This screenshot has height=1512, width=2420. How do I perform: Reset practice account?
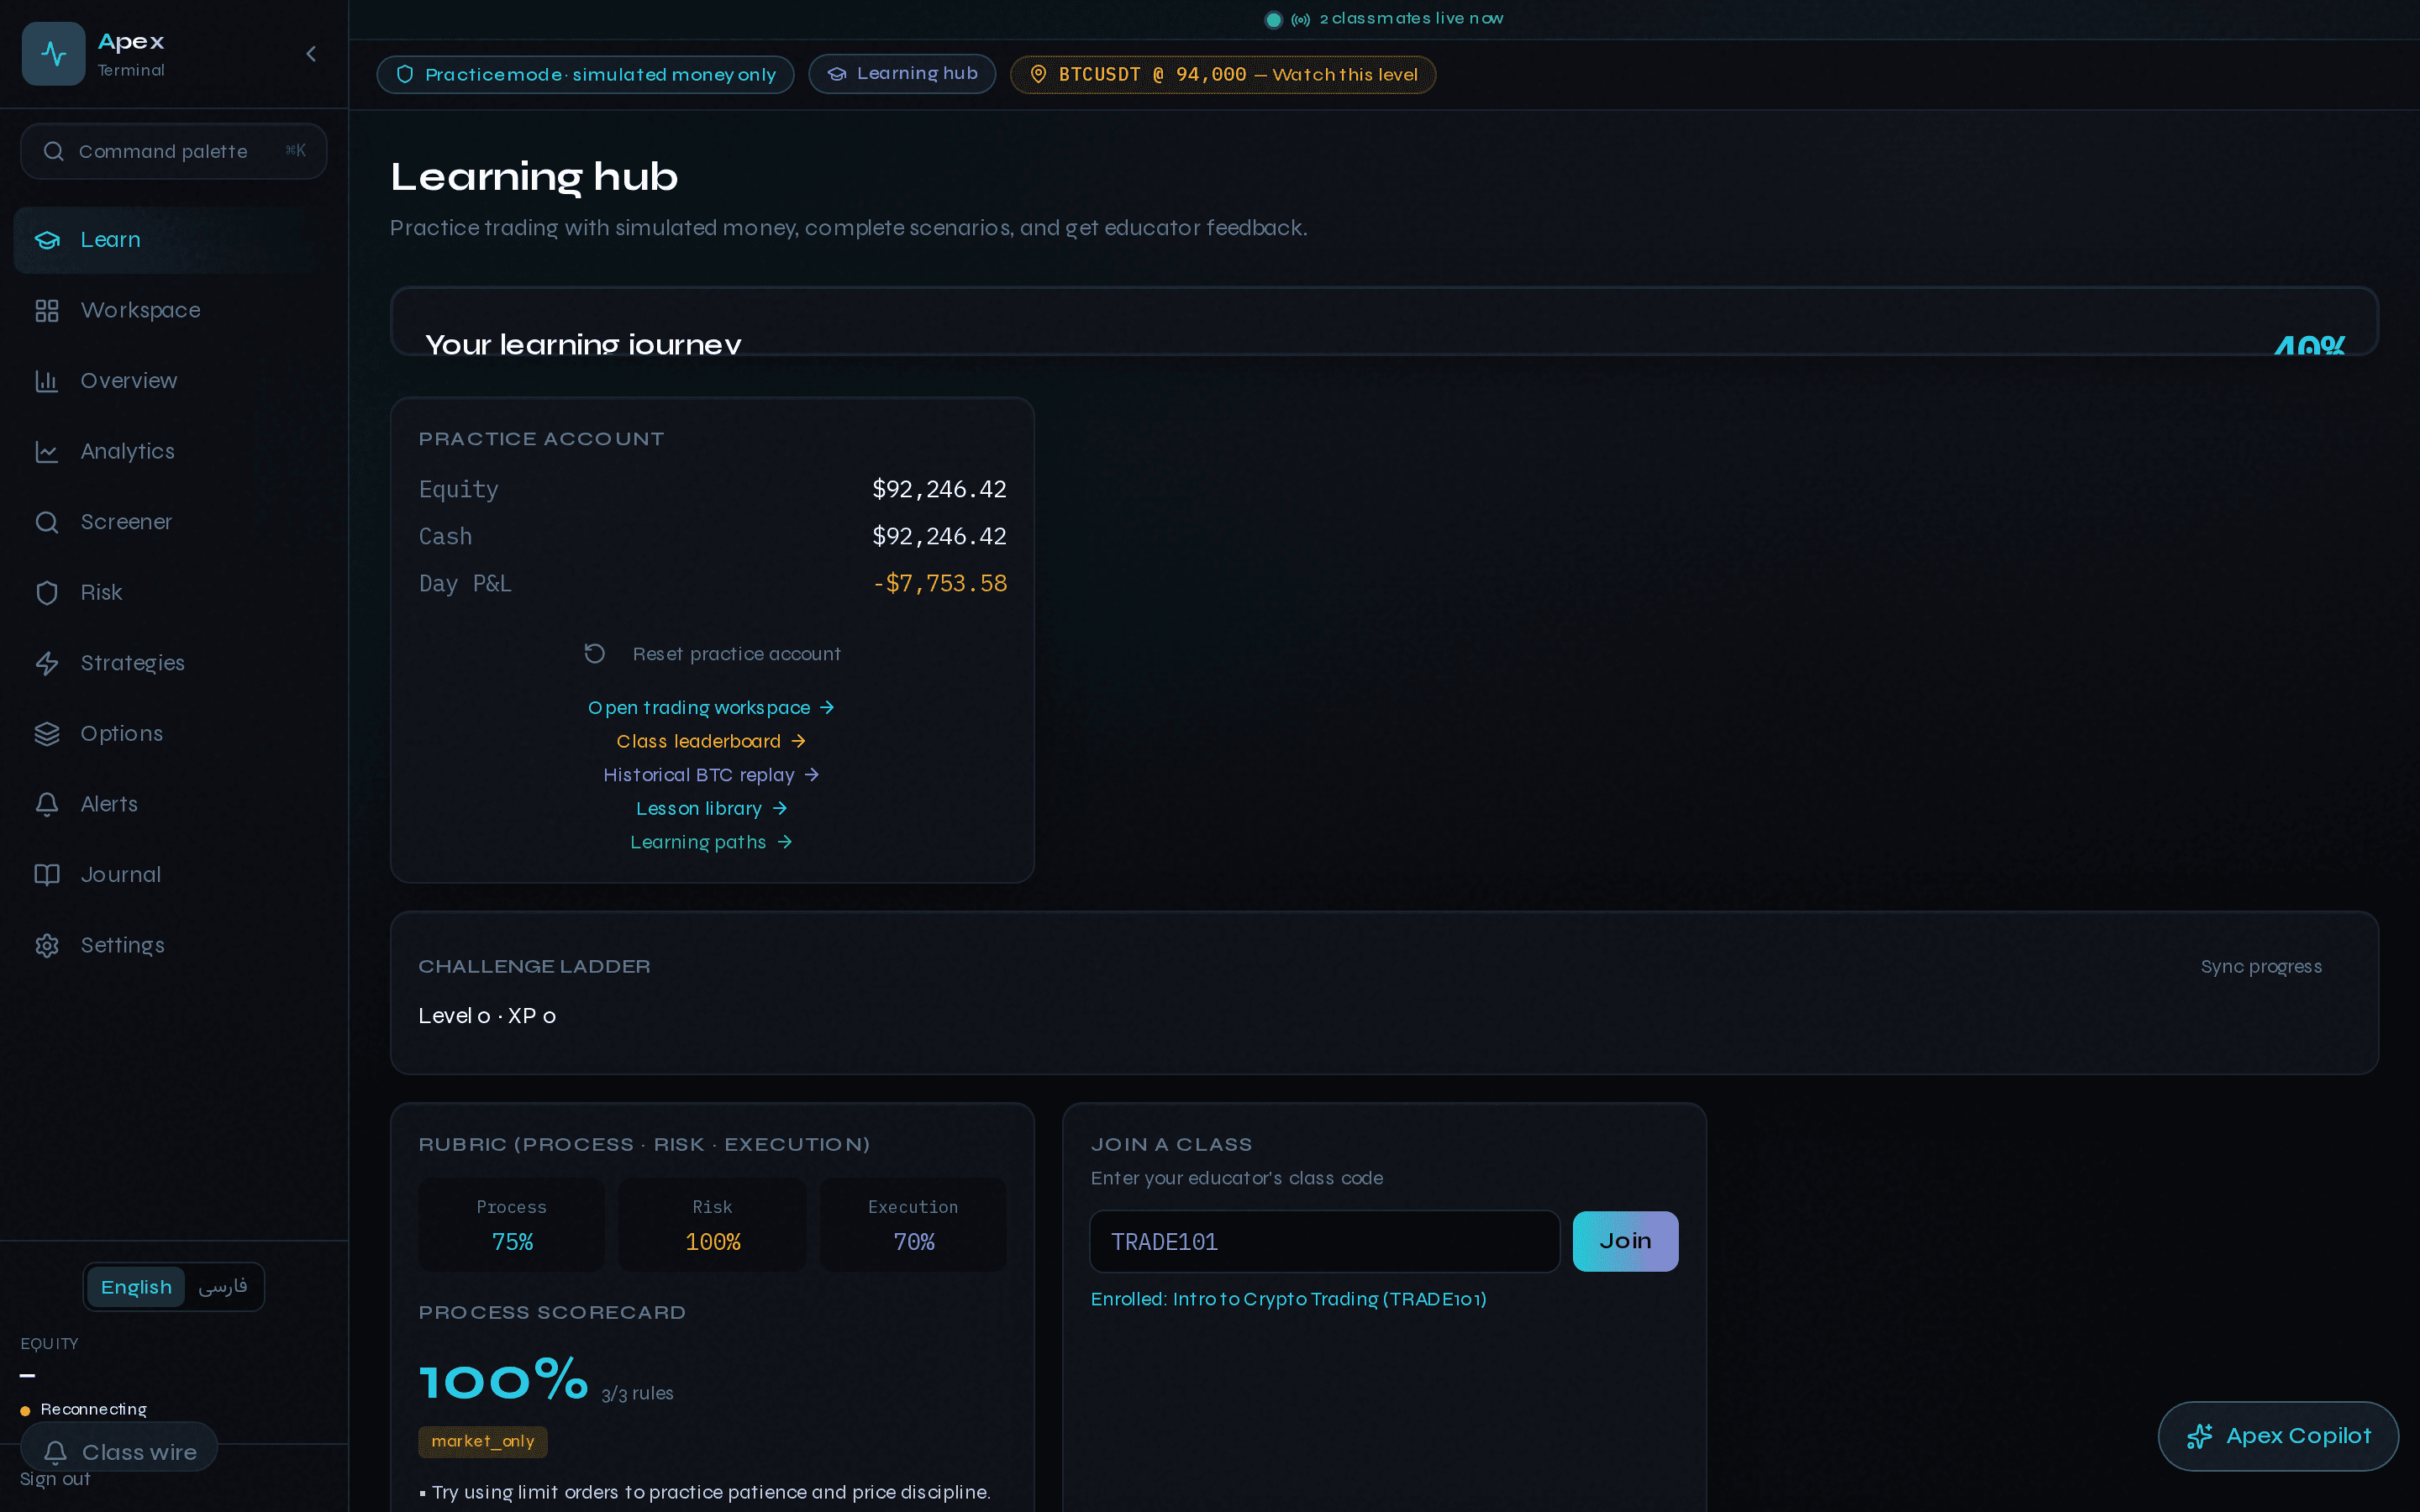pos(712,653)
